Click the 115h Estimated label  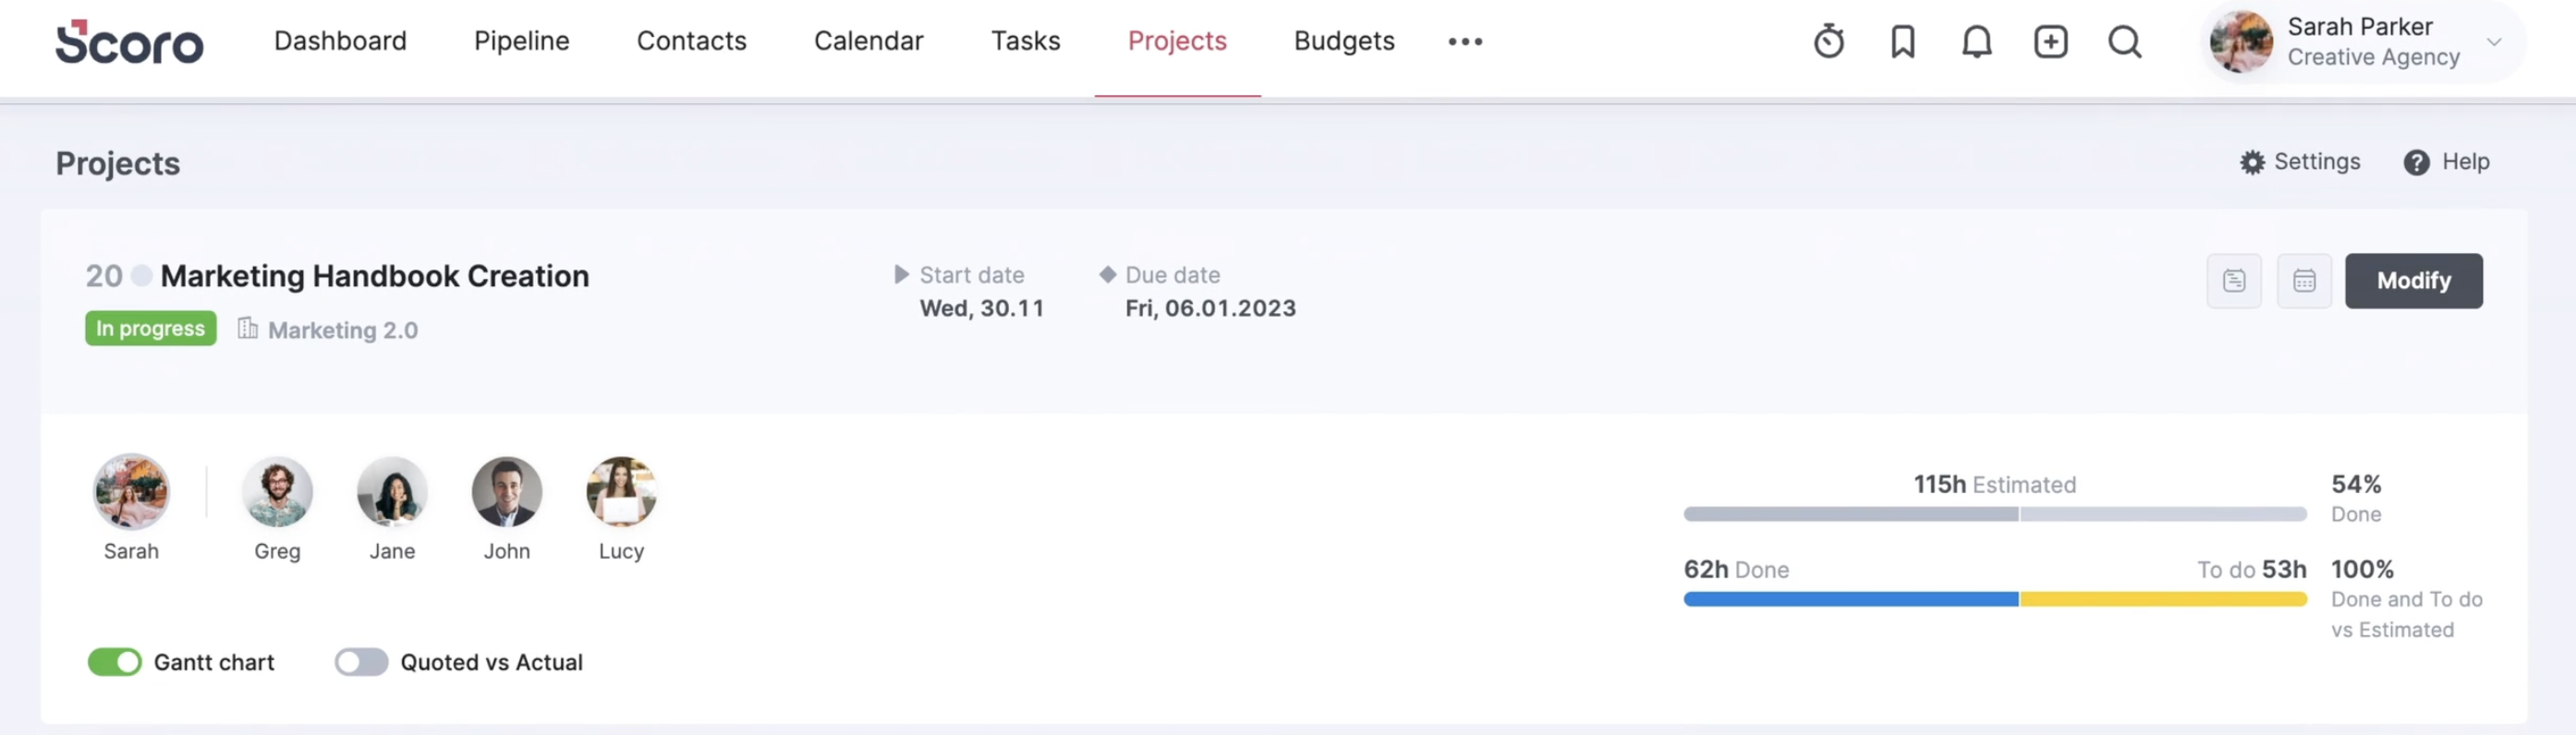tap(1994, 485)
